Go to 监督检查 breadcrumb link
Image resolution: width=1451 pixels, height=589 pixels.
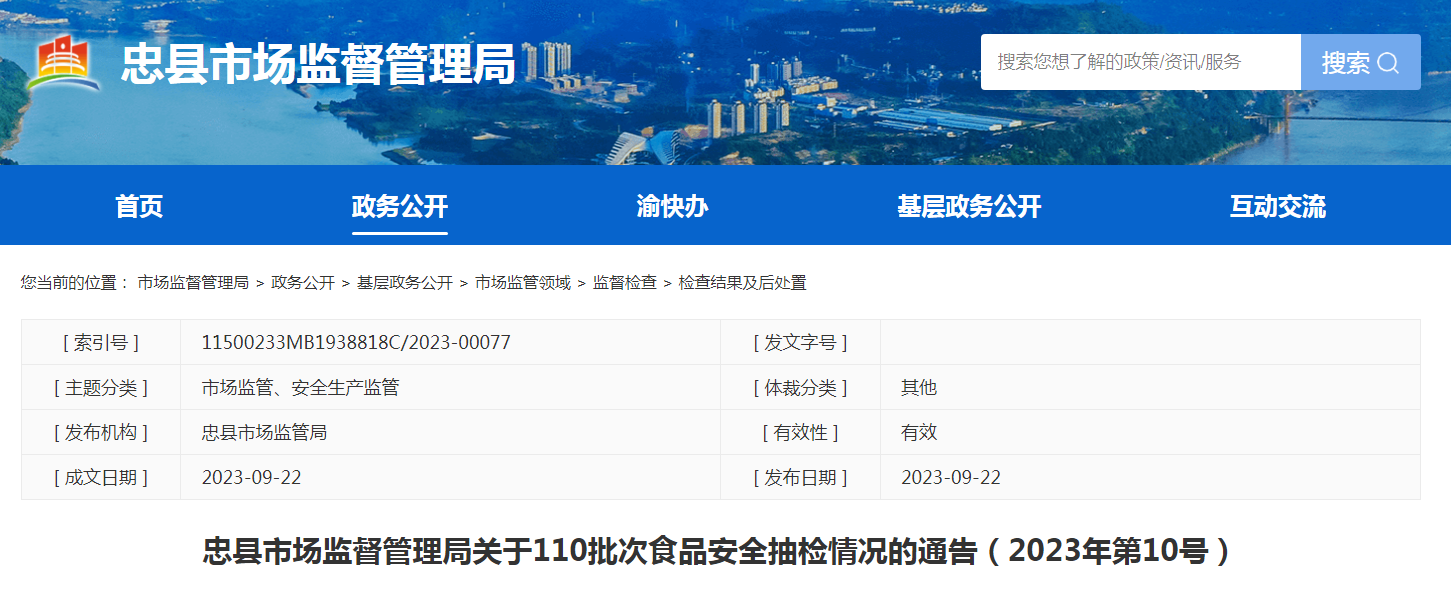[x=625, y=283]
